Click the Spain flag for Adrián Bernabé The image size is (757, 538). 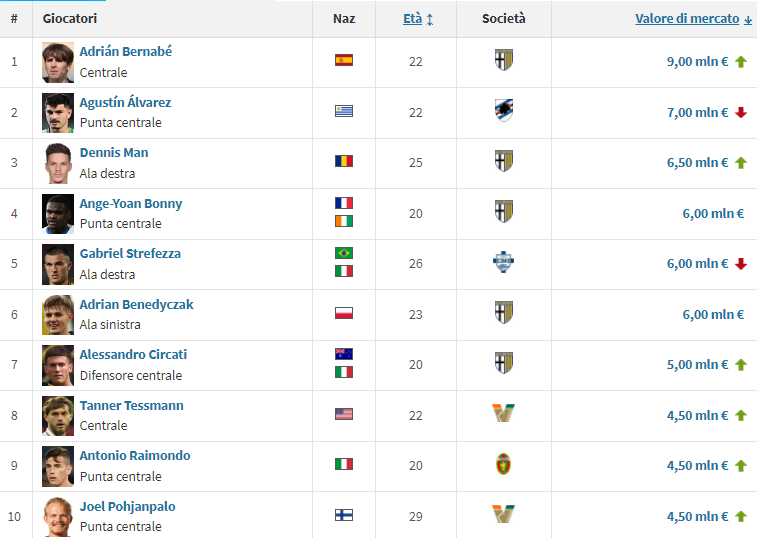coord(344,60)
